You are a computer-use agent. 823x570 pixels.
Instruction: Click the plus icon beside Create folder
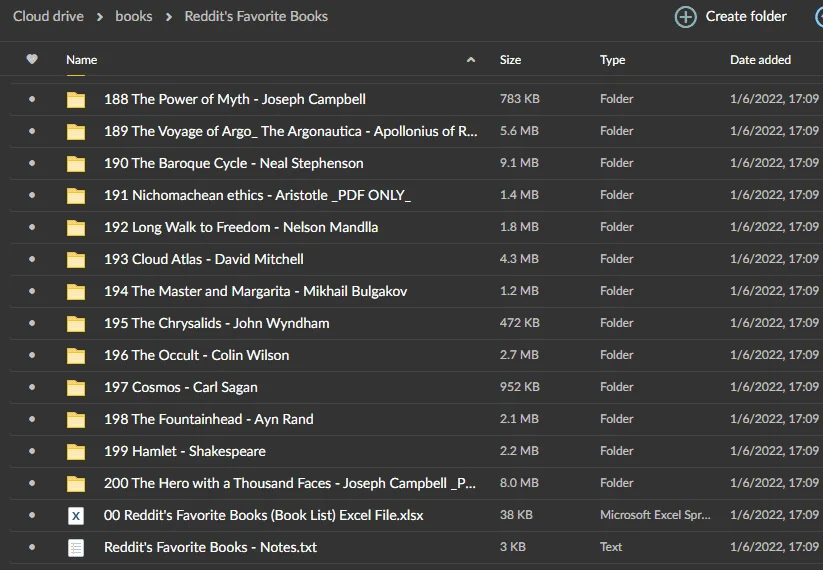[x=685, y=17]
